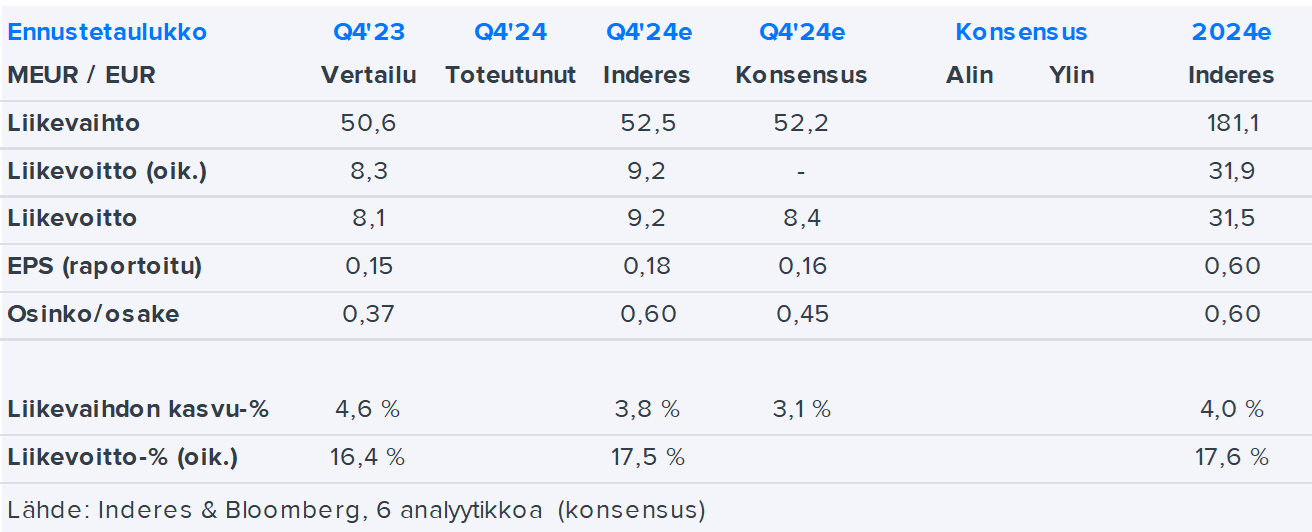Select the Q4'23 column header
This screenshot has width=1312, height=532.
pyautogui.click(x=368, y=32)
